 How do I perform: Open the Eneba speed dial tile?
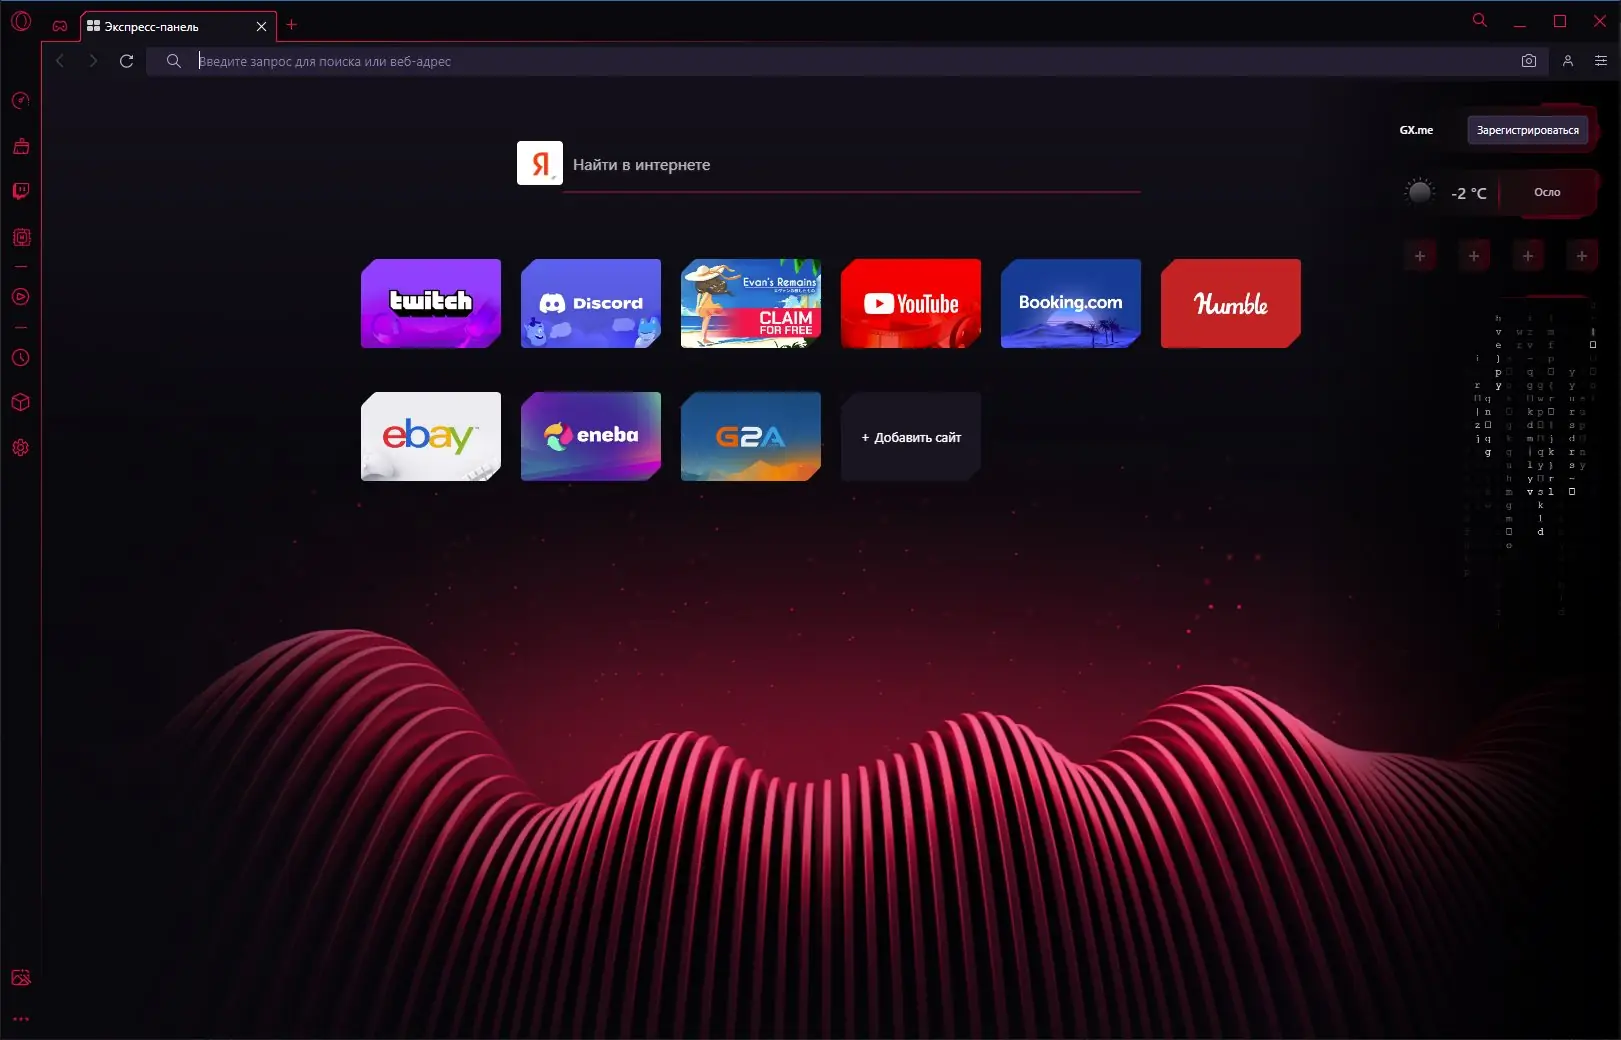point(591,436)
